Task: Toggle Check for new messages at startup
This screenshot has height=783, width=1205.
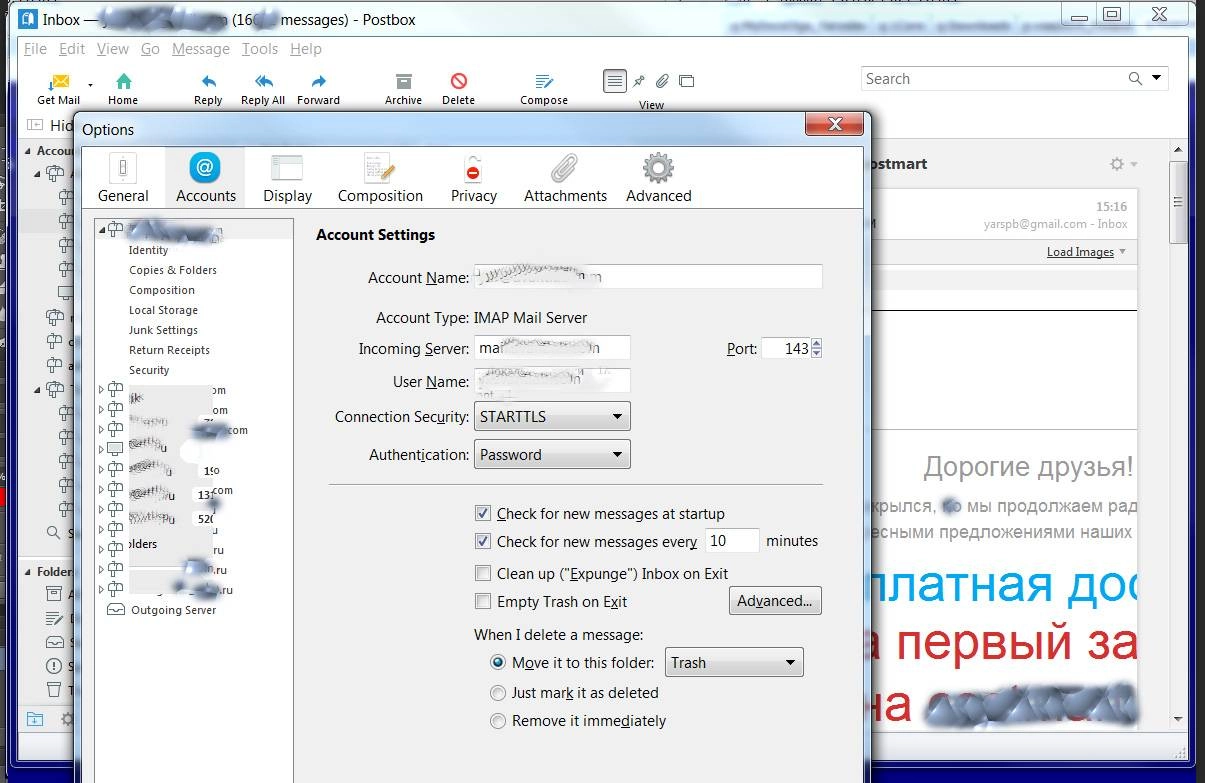Action: coord(482,514)
